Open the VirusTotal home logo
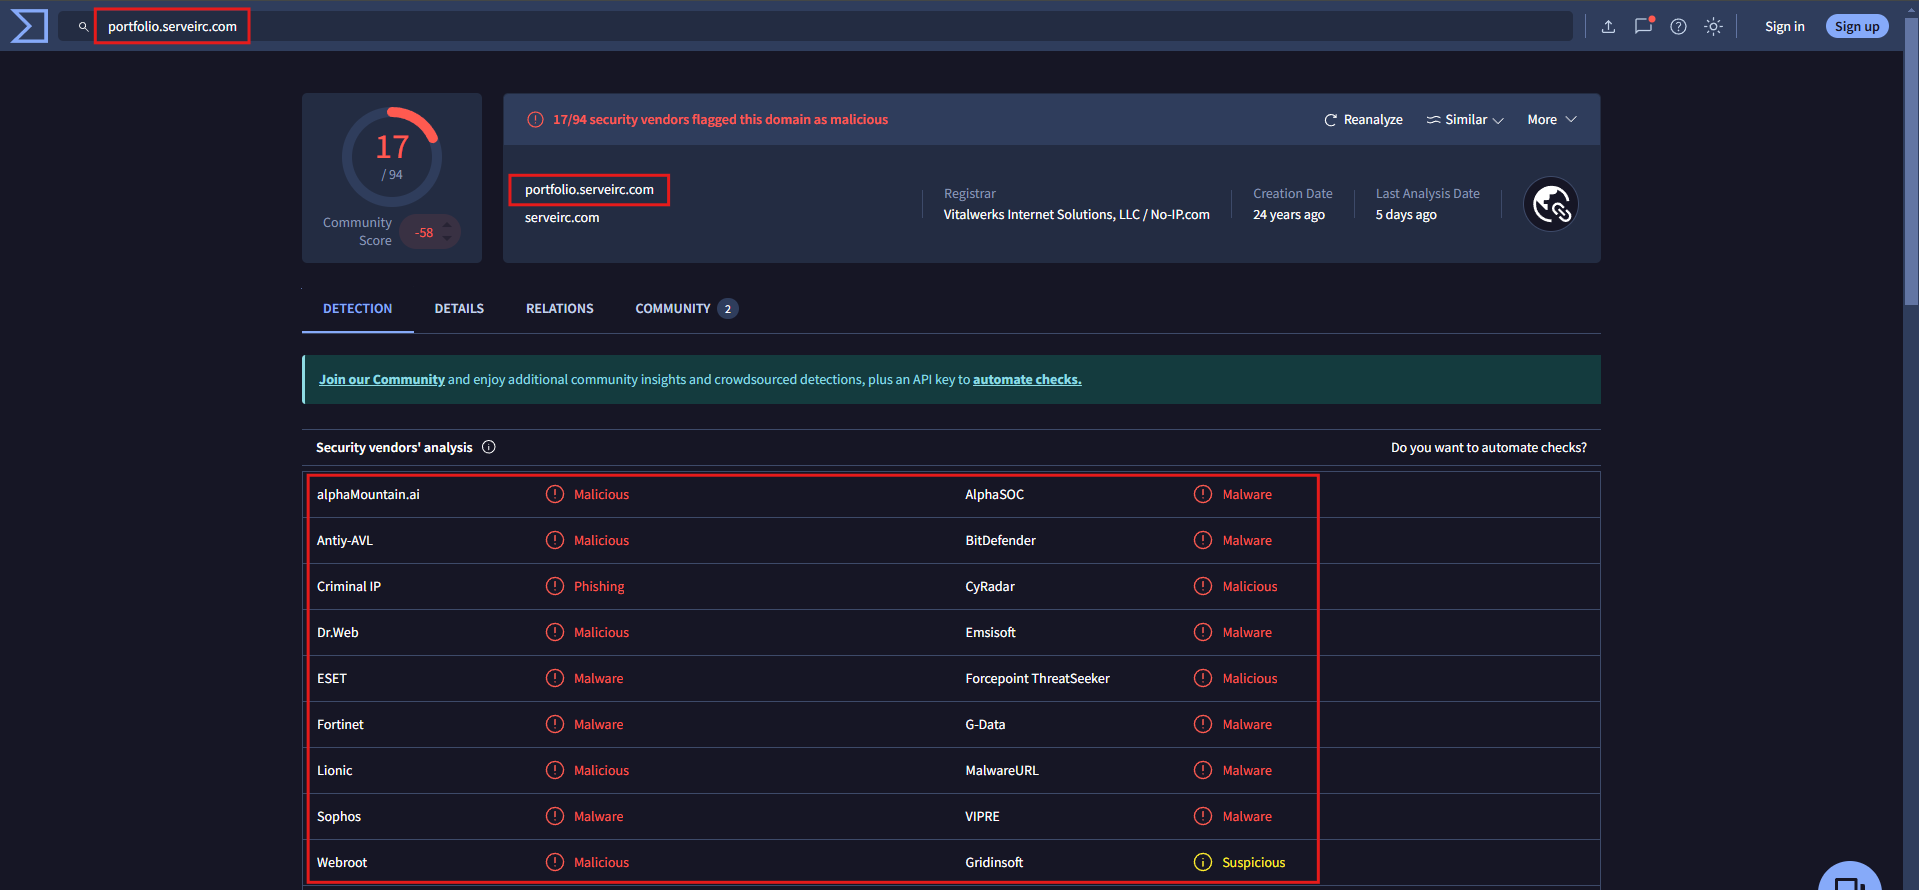Screen dimensions: 1919x890 coord(29,26)
